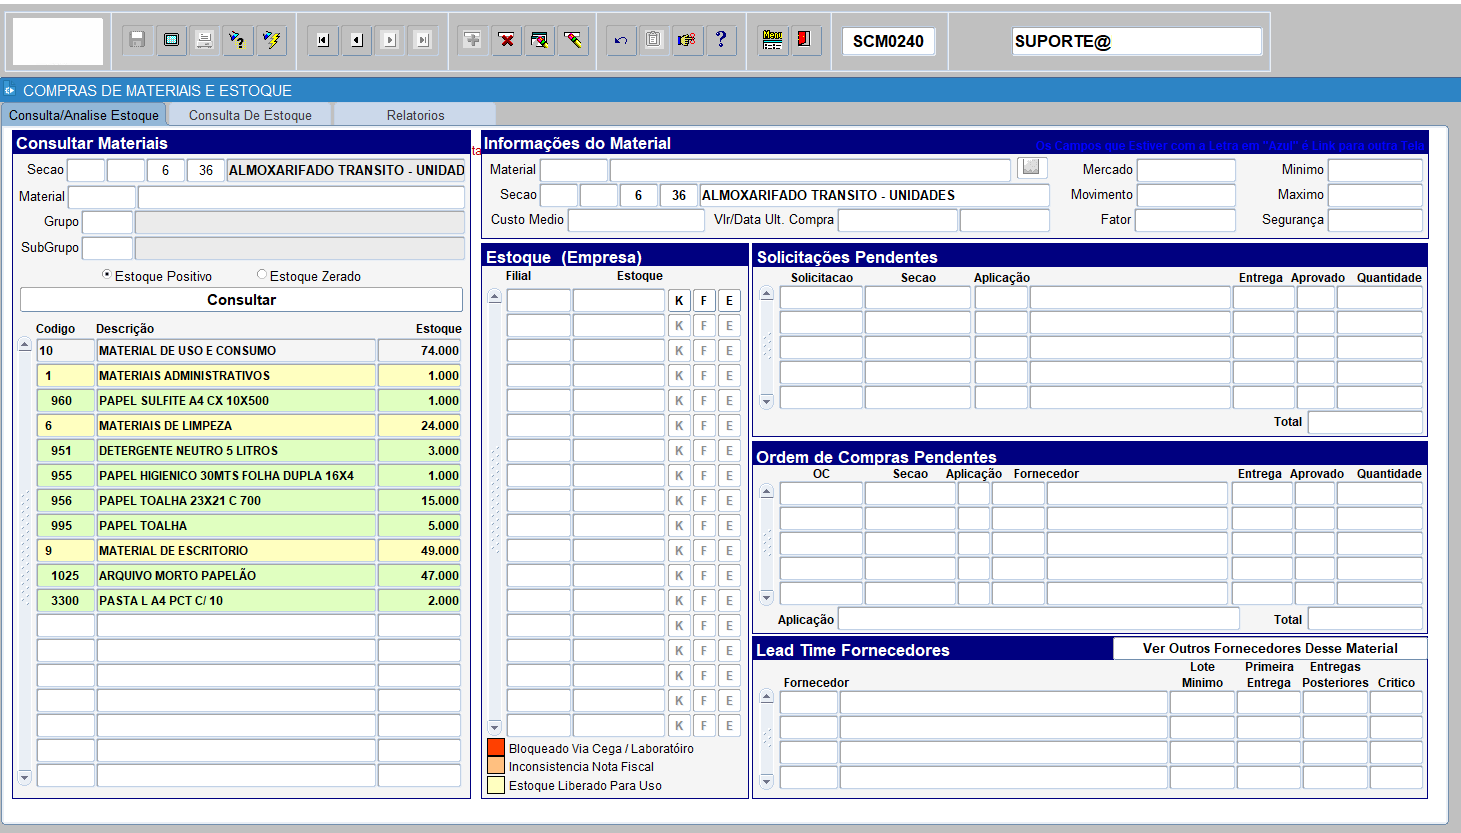Click the red Exit door icon

(805, 40)
